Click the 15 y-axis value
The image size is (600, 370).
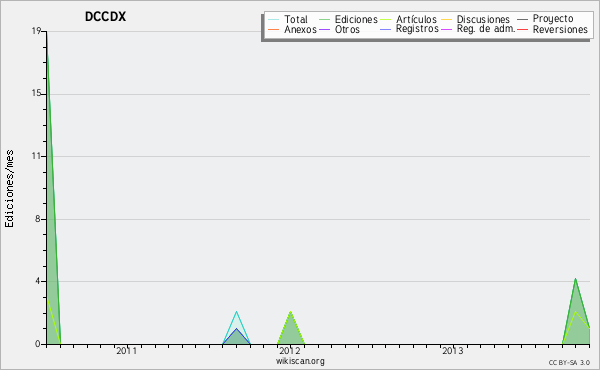[36, 94]
